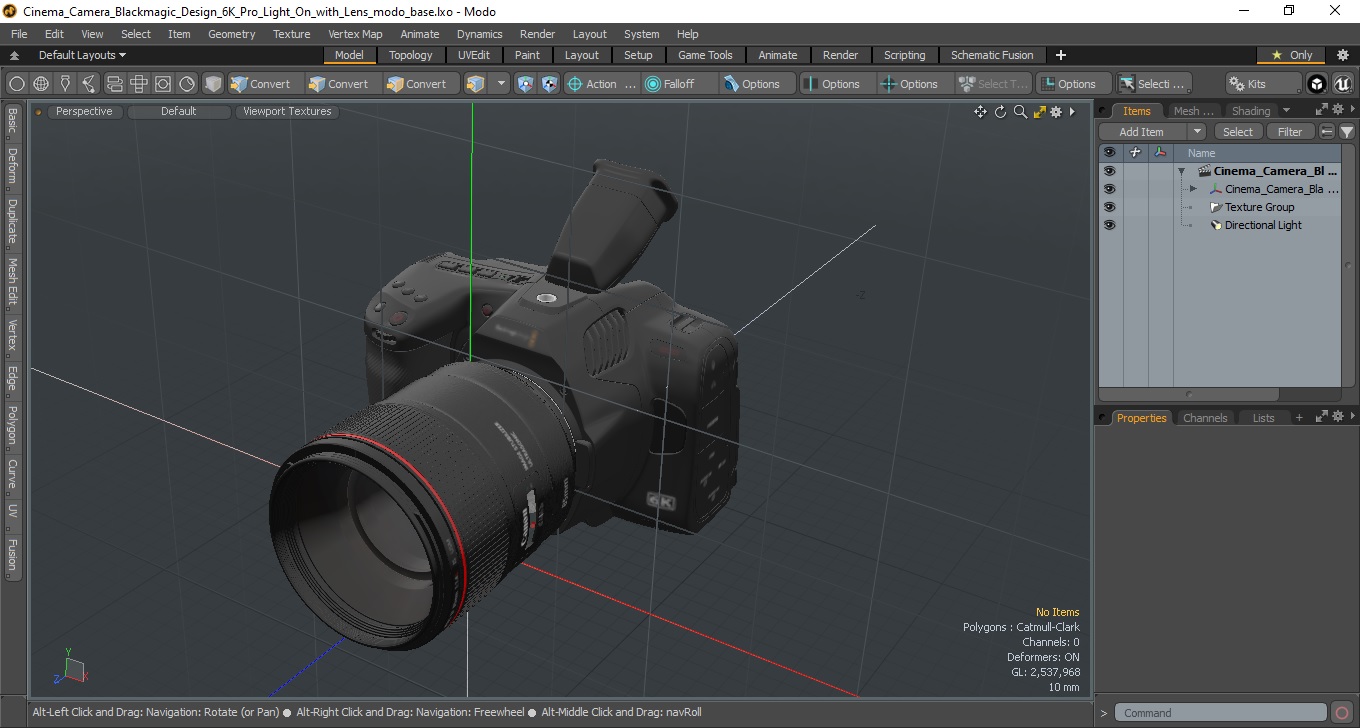Image resolution: width=1360 pixels, height=728 pixels.
Task: Toggle the viewport lock dot beside Perspective
Action: tap(39, 112)
